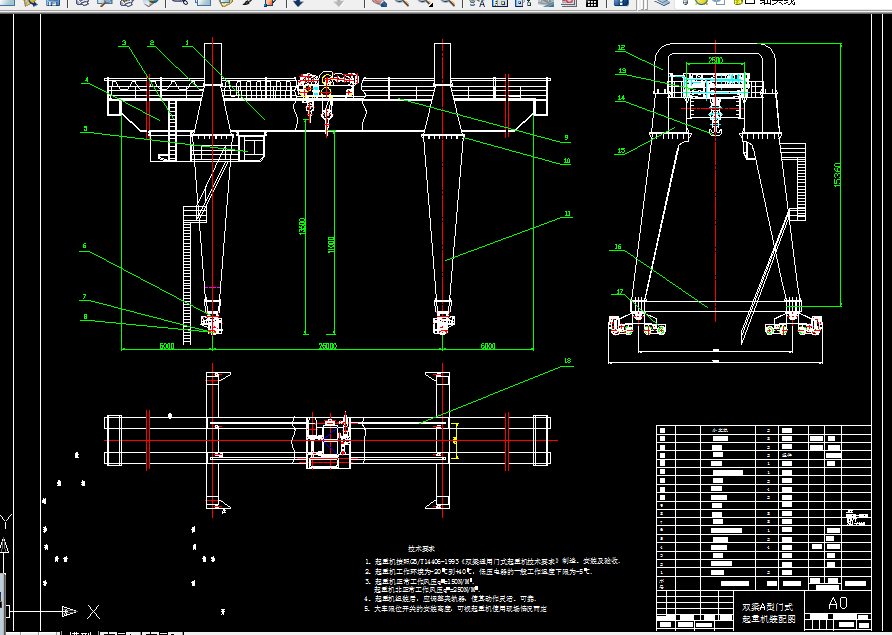The image size is (892, 635).
Task: Select part balloon number 8 label
Action: pyautogui.click(x=85, y=317)
